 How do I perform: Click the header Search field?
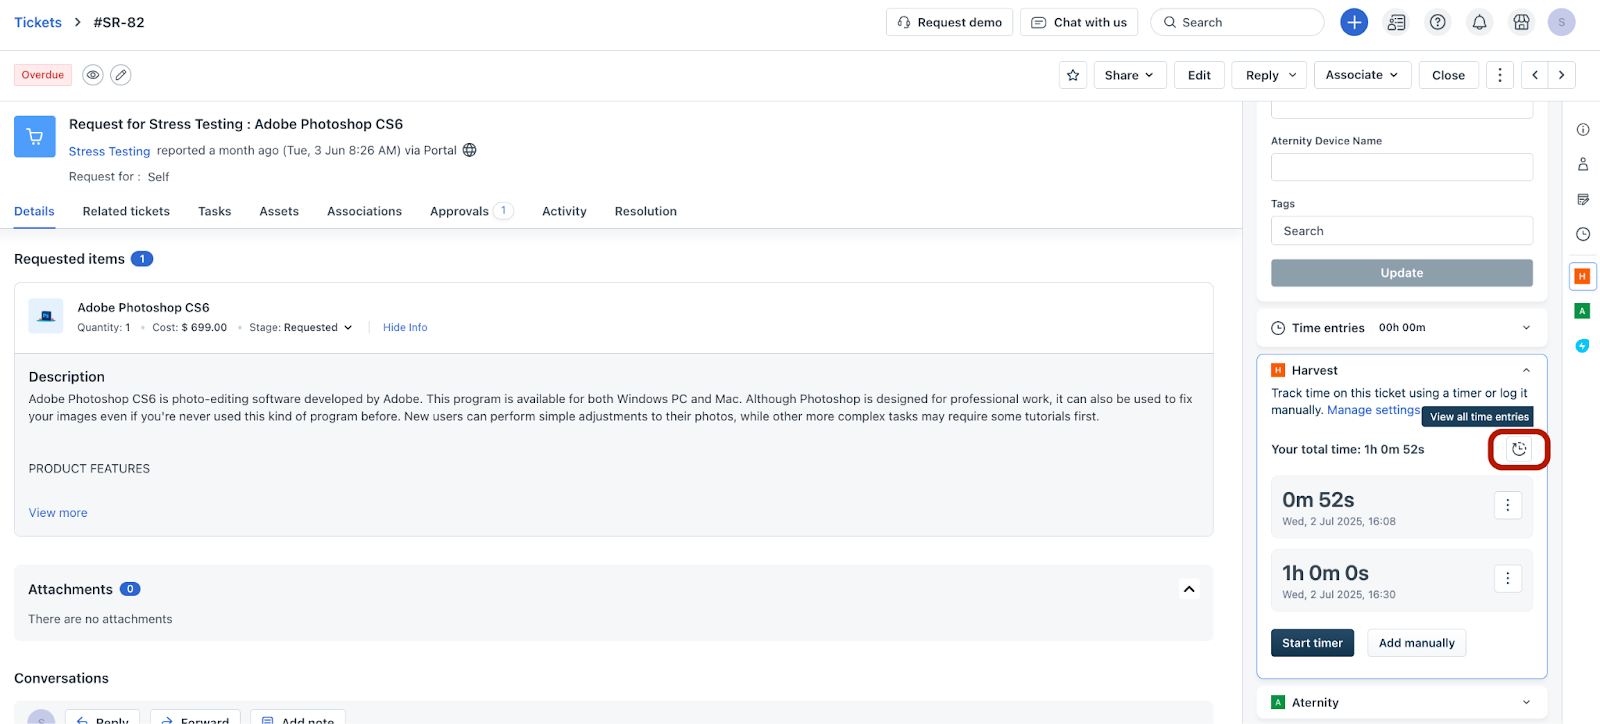pyautogui.click(x=1237, y=22)
